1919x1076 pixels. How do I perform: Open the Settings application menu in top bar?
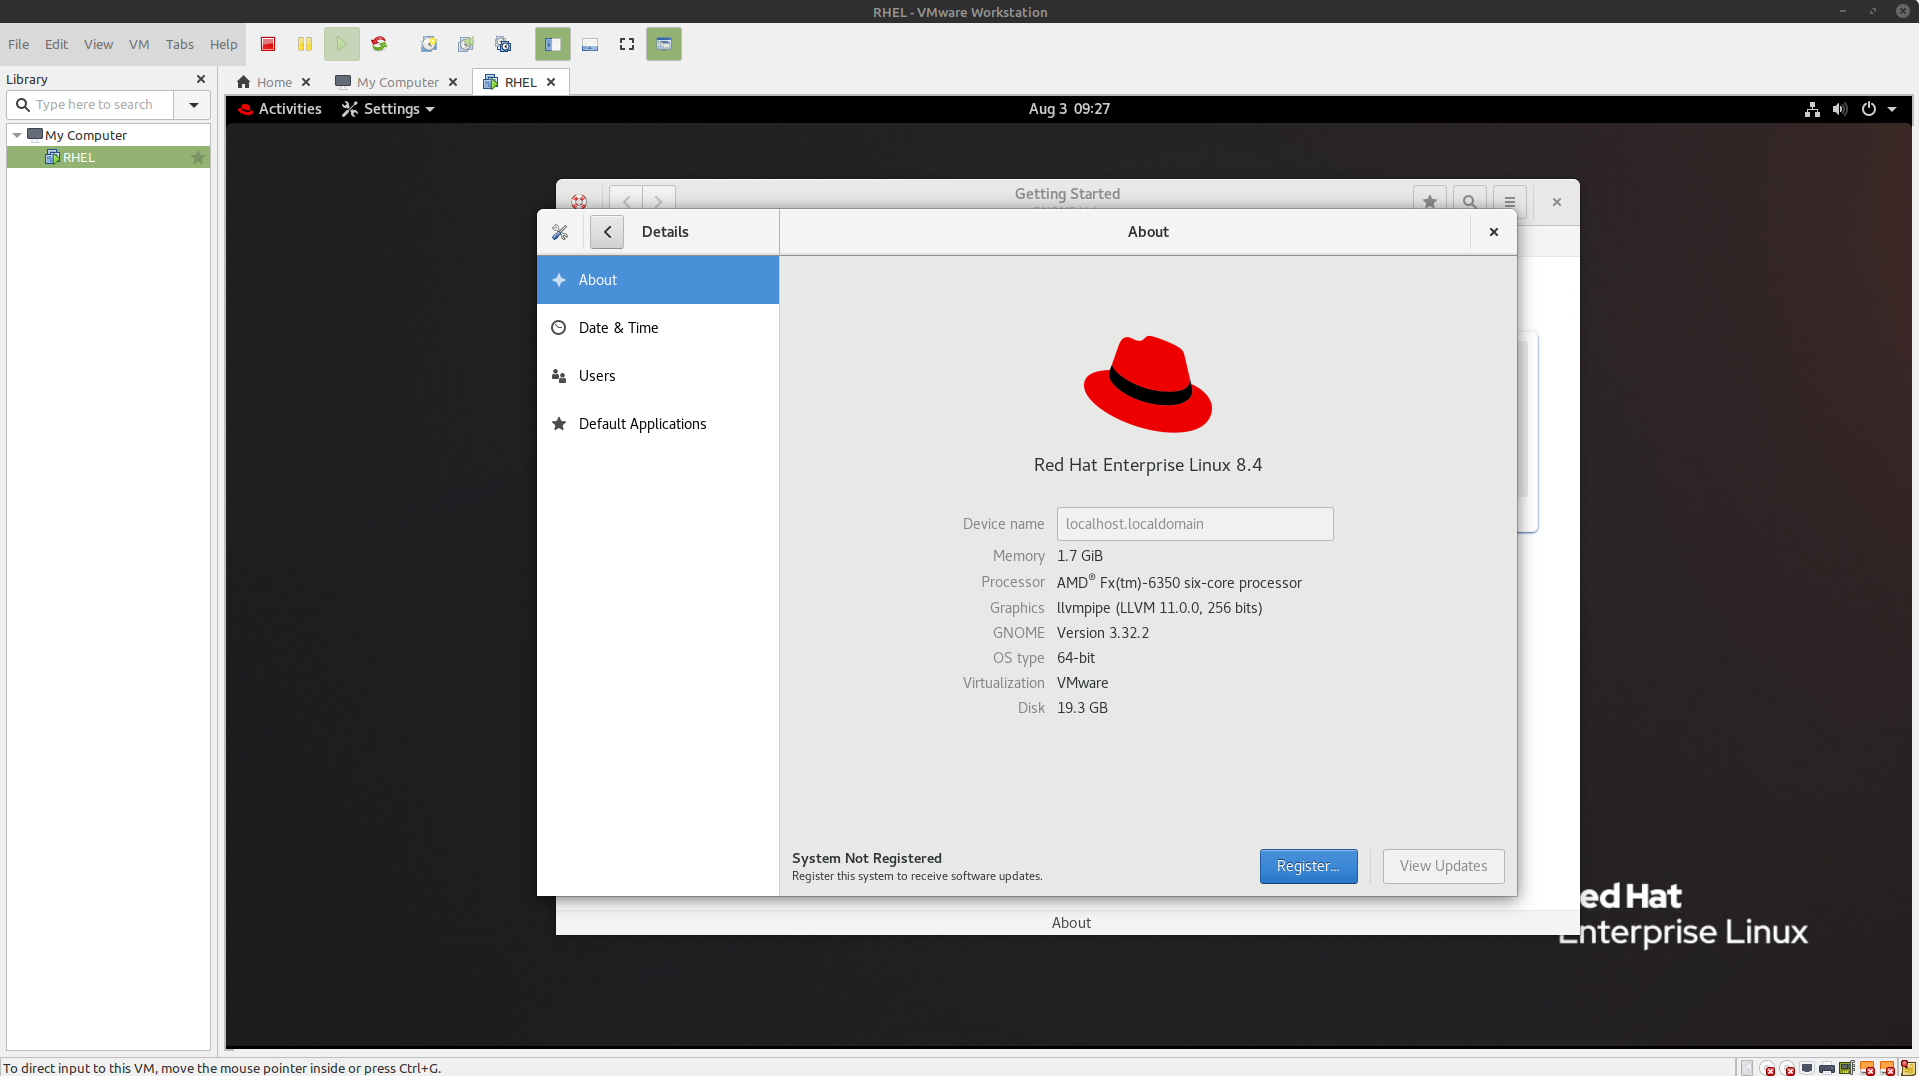[x=388, y=109]
